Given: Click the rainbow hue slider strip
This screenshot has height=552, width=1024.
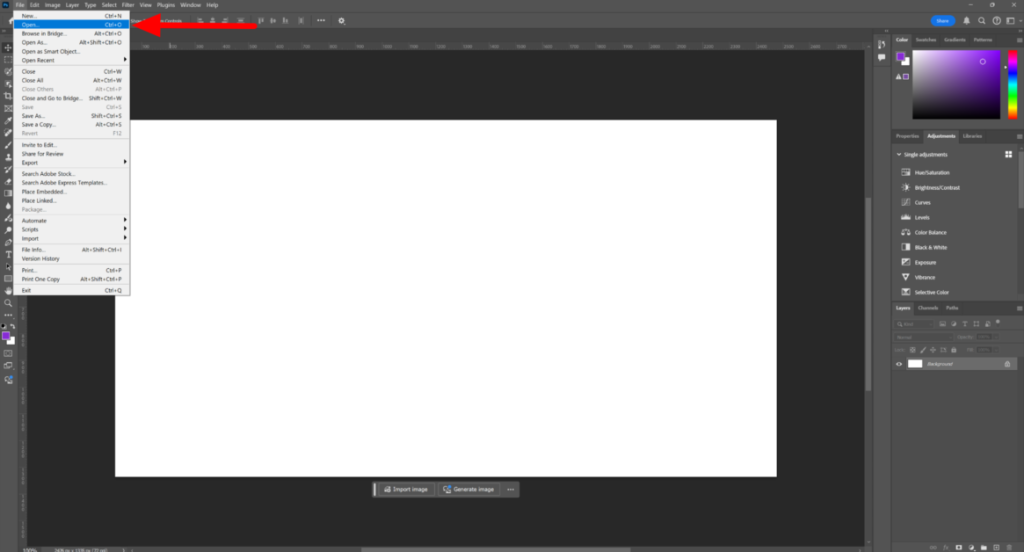Looking at the screenshot, I should pyautogui.click(x=1012, y=84).
